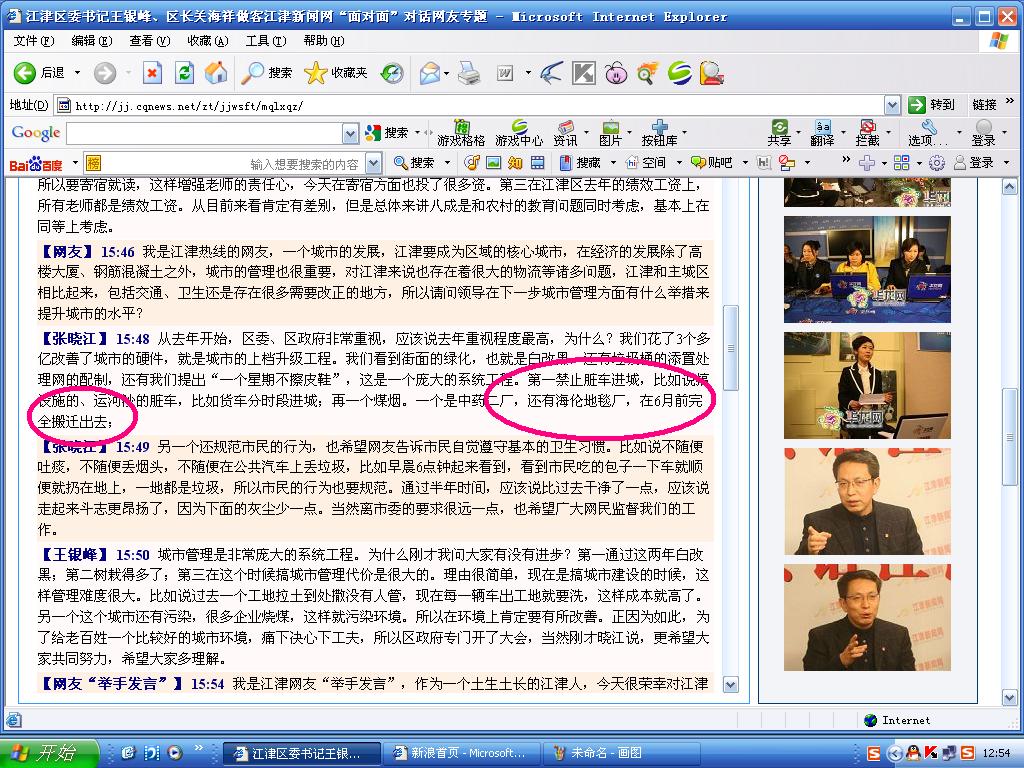
Task: Open the Baidu logo dropdown arrow
Action: [75, 163]
